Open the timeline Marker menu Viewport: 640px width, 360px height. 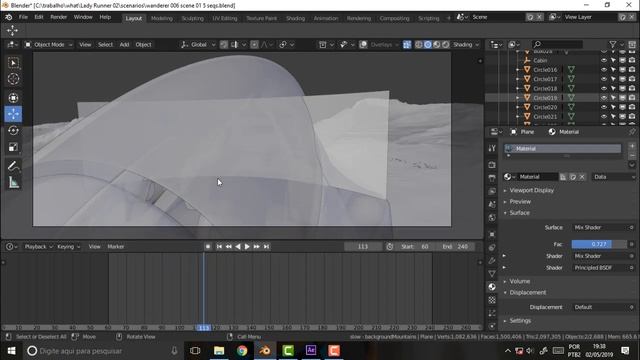pyautogui.click(x=116, y=247)
